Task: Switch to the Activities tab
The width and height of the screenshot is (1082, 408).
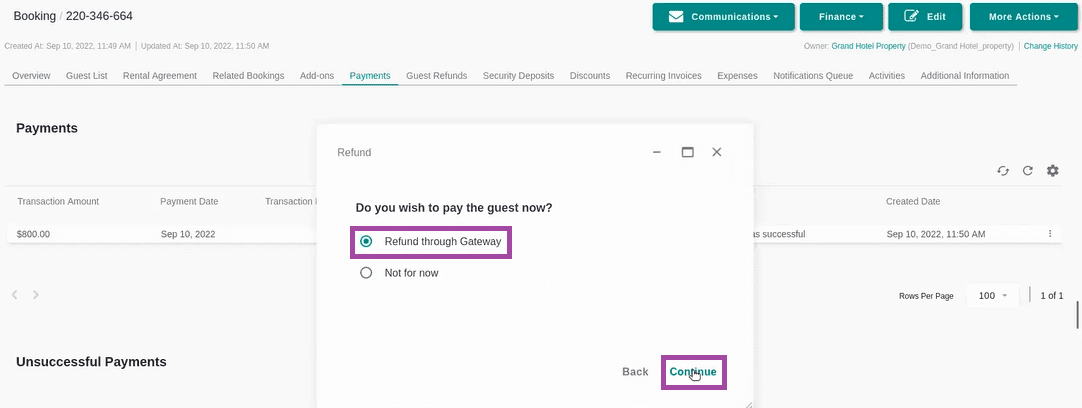Action: [x=887, y=76]
